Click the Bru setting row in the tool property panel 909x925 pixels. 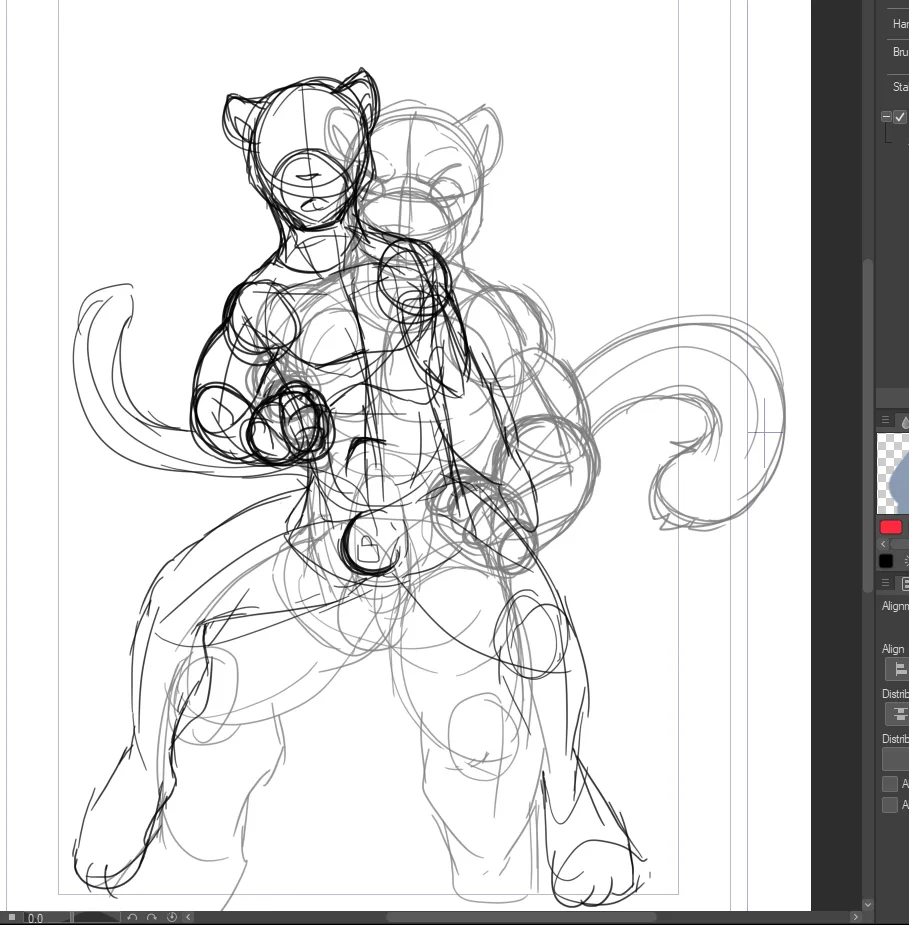coord(898,52)
